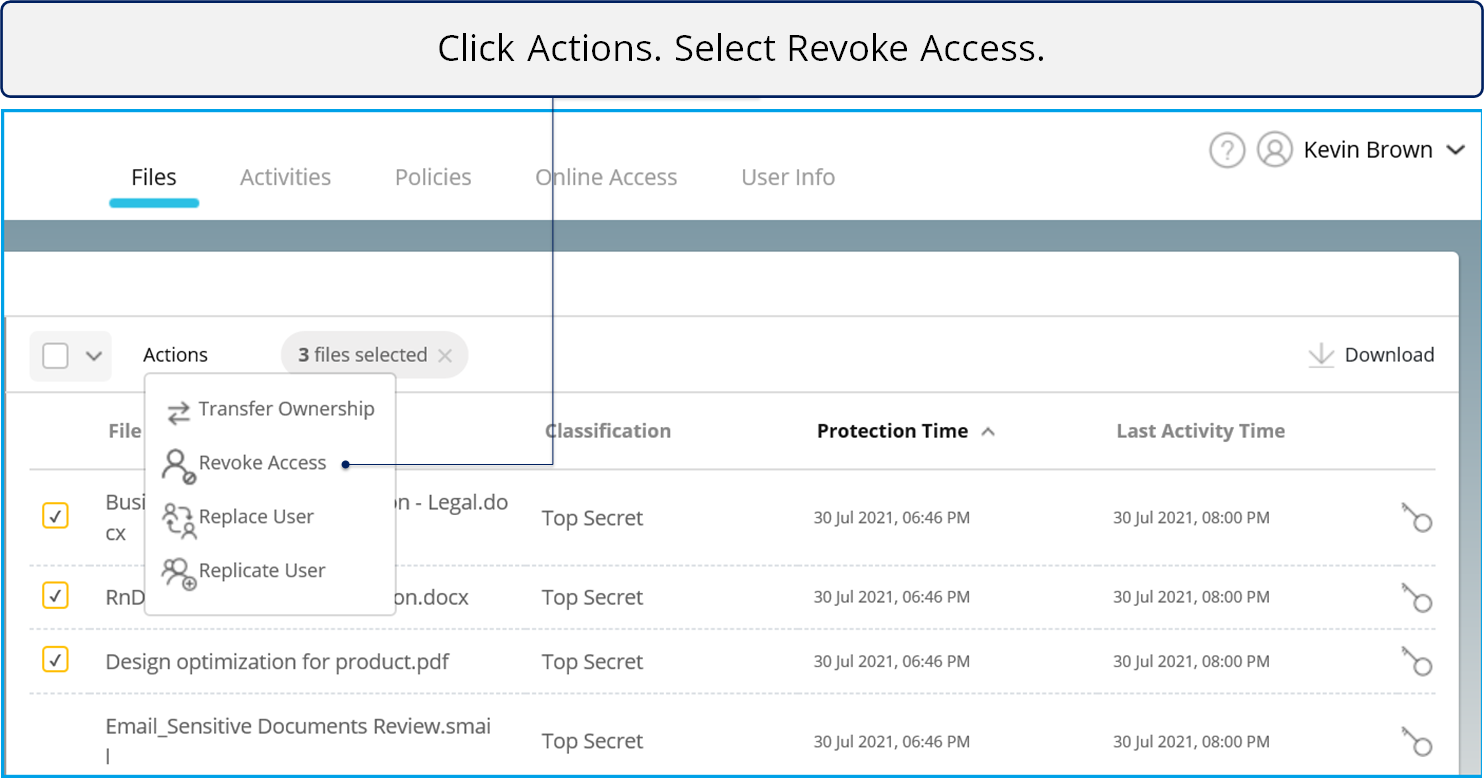Click the Replace User icon
Viewport: 1484px width, 778px height.
click(x=179, y=520)
